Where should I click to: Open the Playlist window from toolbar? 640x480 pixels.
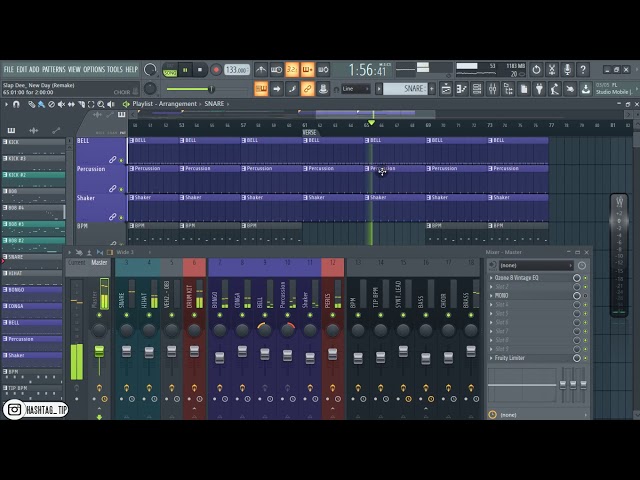(446, 89)
